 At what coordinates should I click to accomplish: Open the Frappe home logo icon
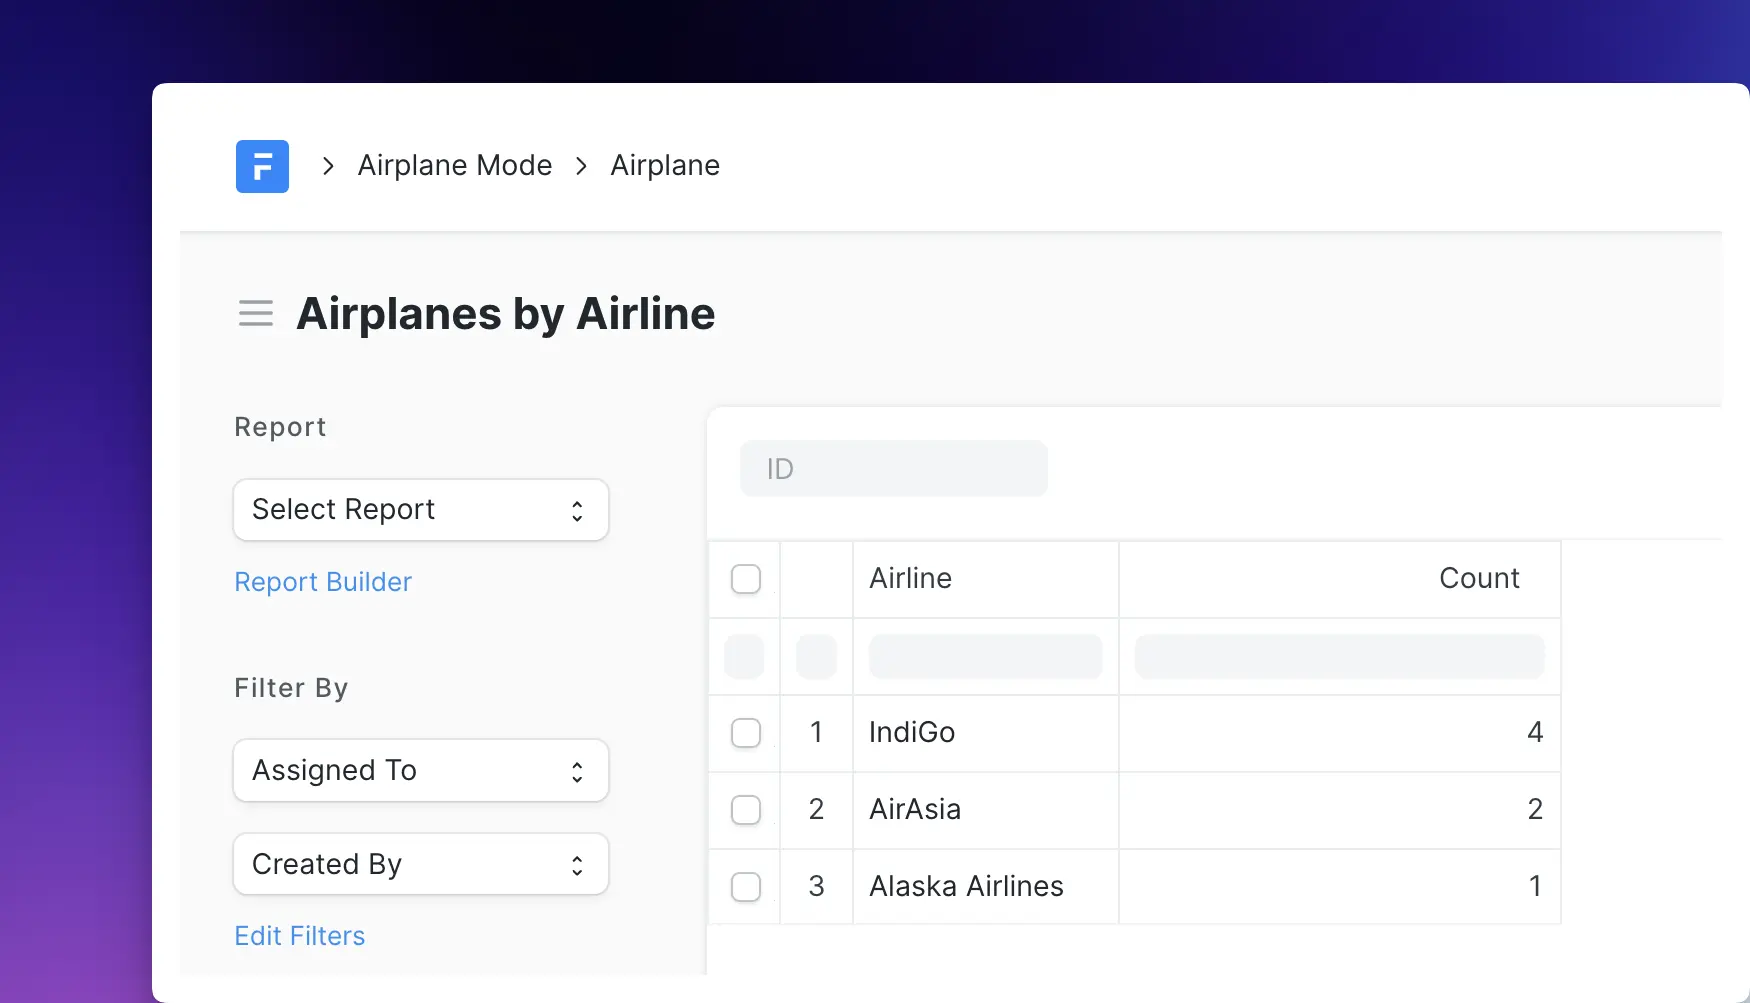coord(262,166)
